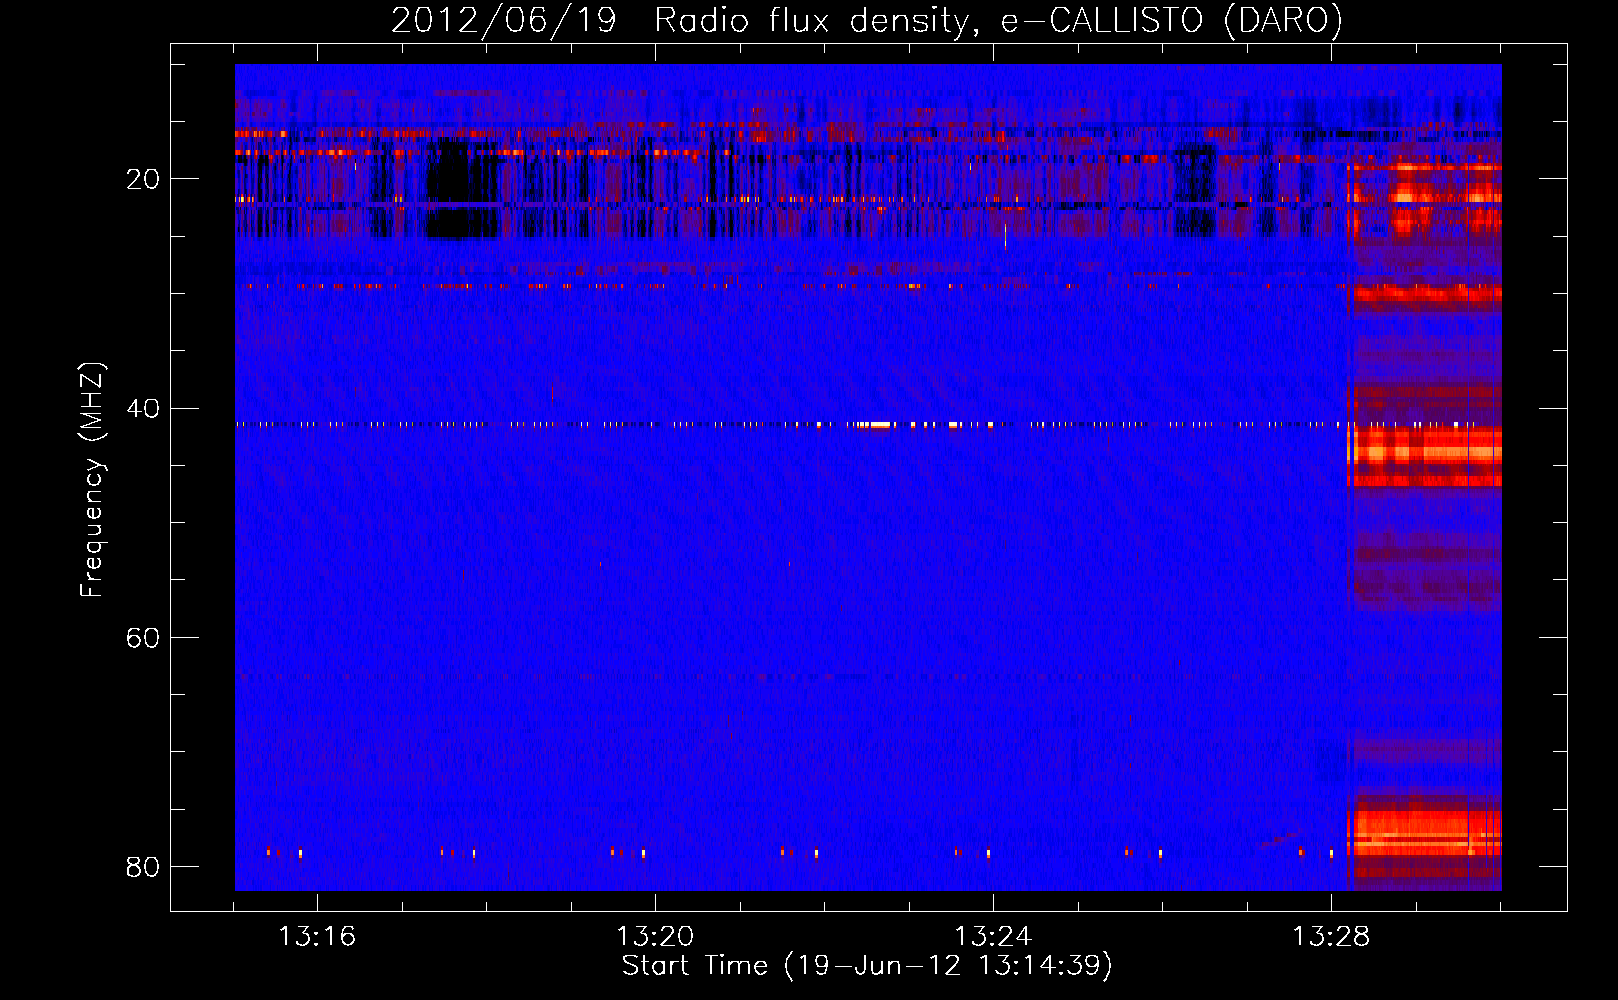The image size is (1618, 1000).
Task: Click the 'Start Time (19-Jun-12 13:14:39)' label
Action: (x=867, y=966)
